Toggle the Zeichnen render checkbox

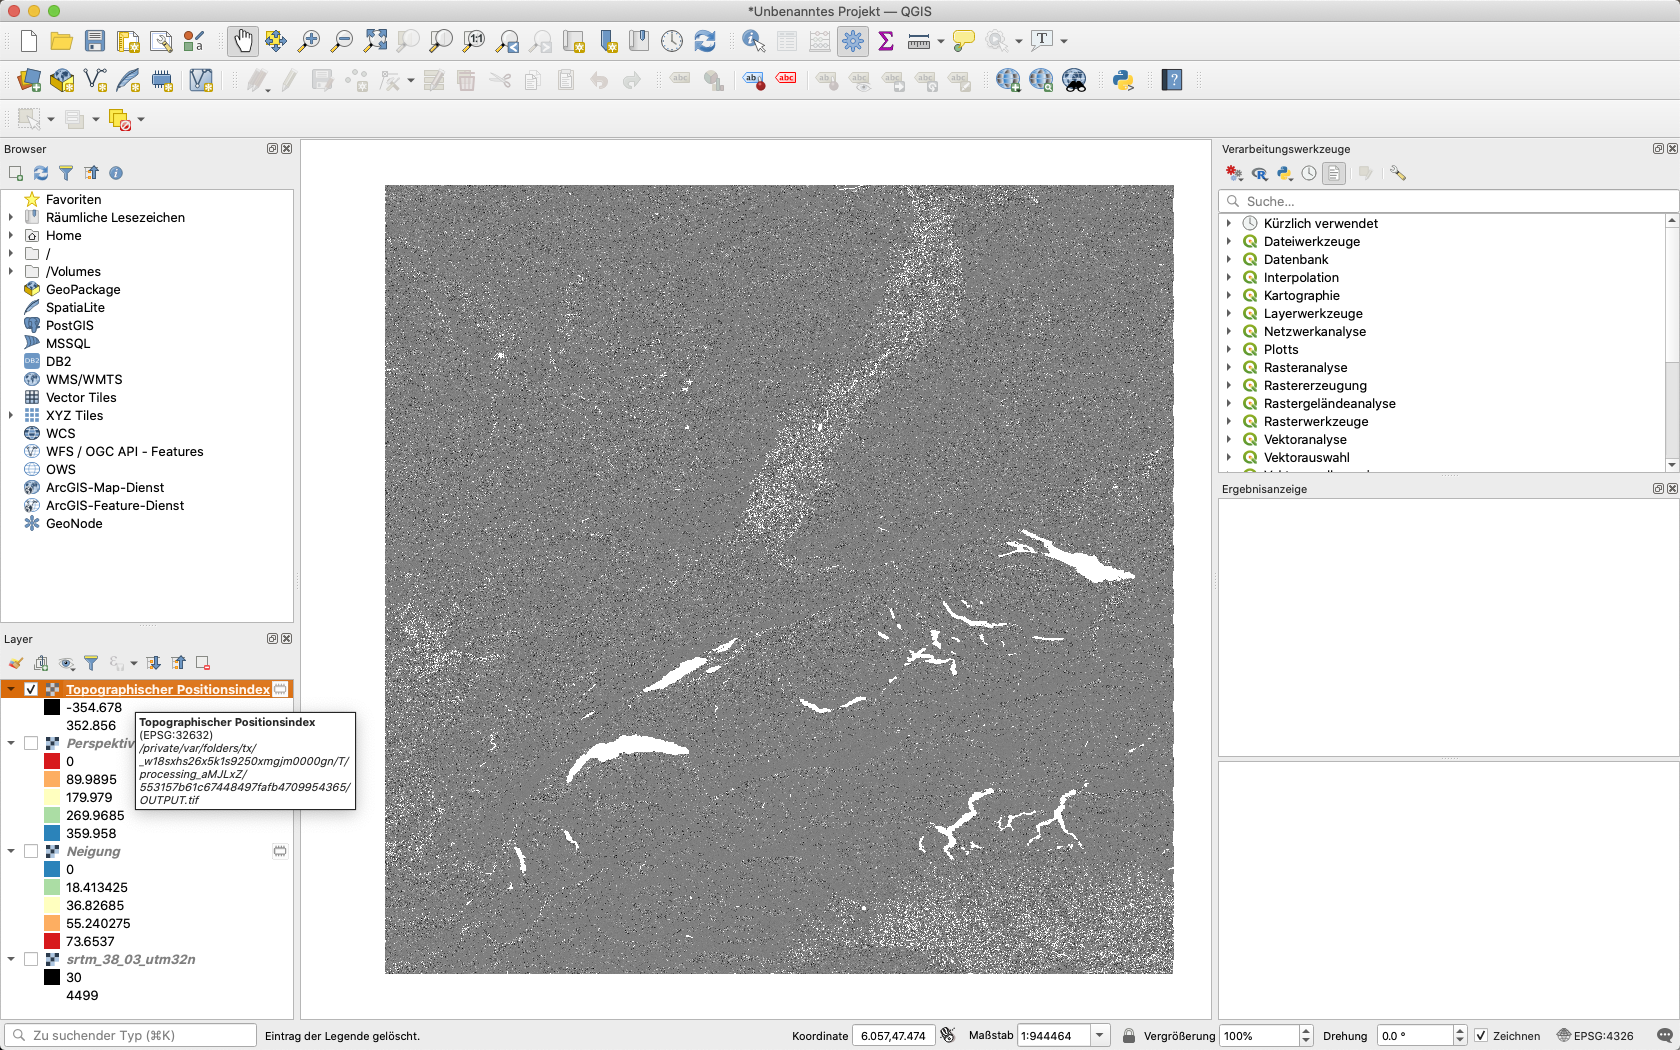click(x=1481, y=1036)
